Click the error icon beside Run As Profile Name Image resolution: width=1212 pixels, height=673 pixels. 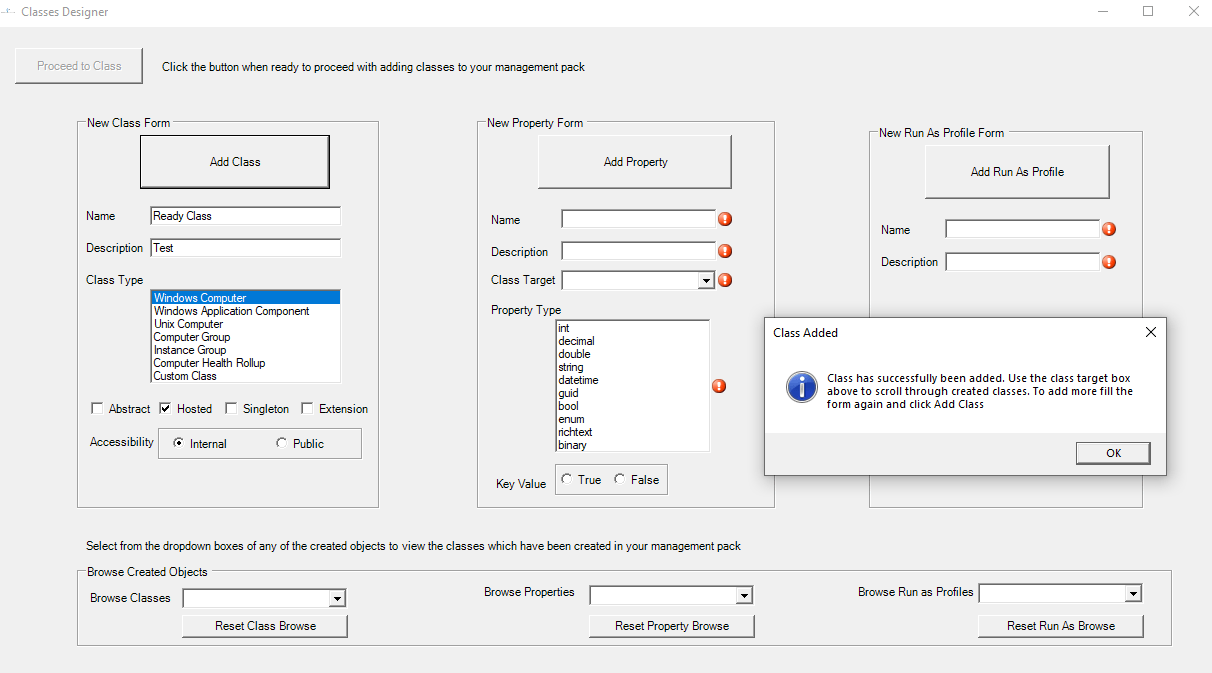pos(1109,229)
